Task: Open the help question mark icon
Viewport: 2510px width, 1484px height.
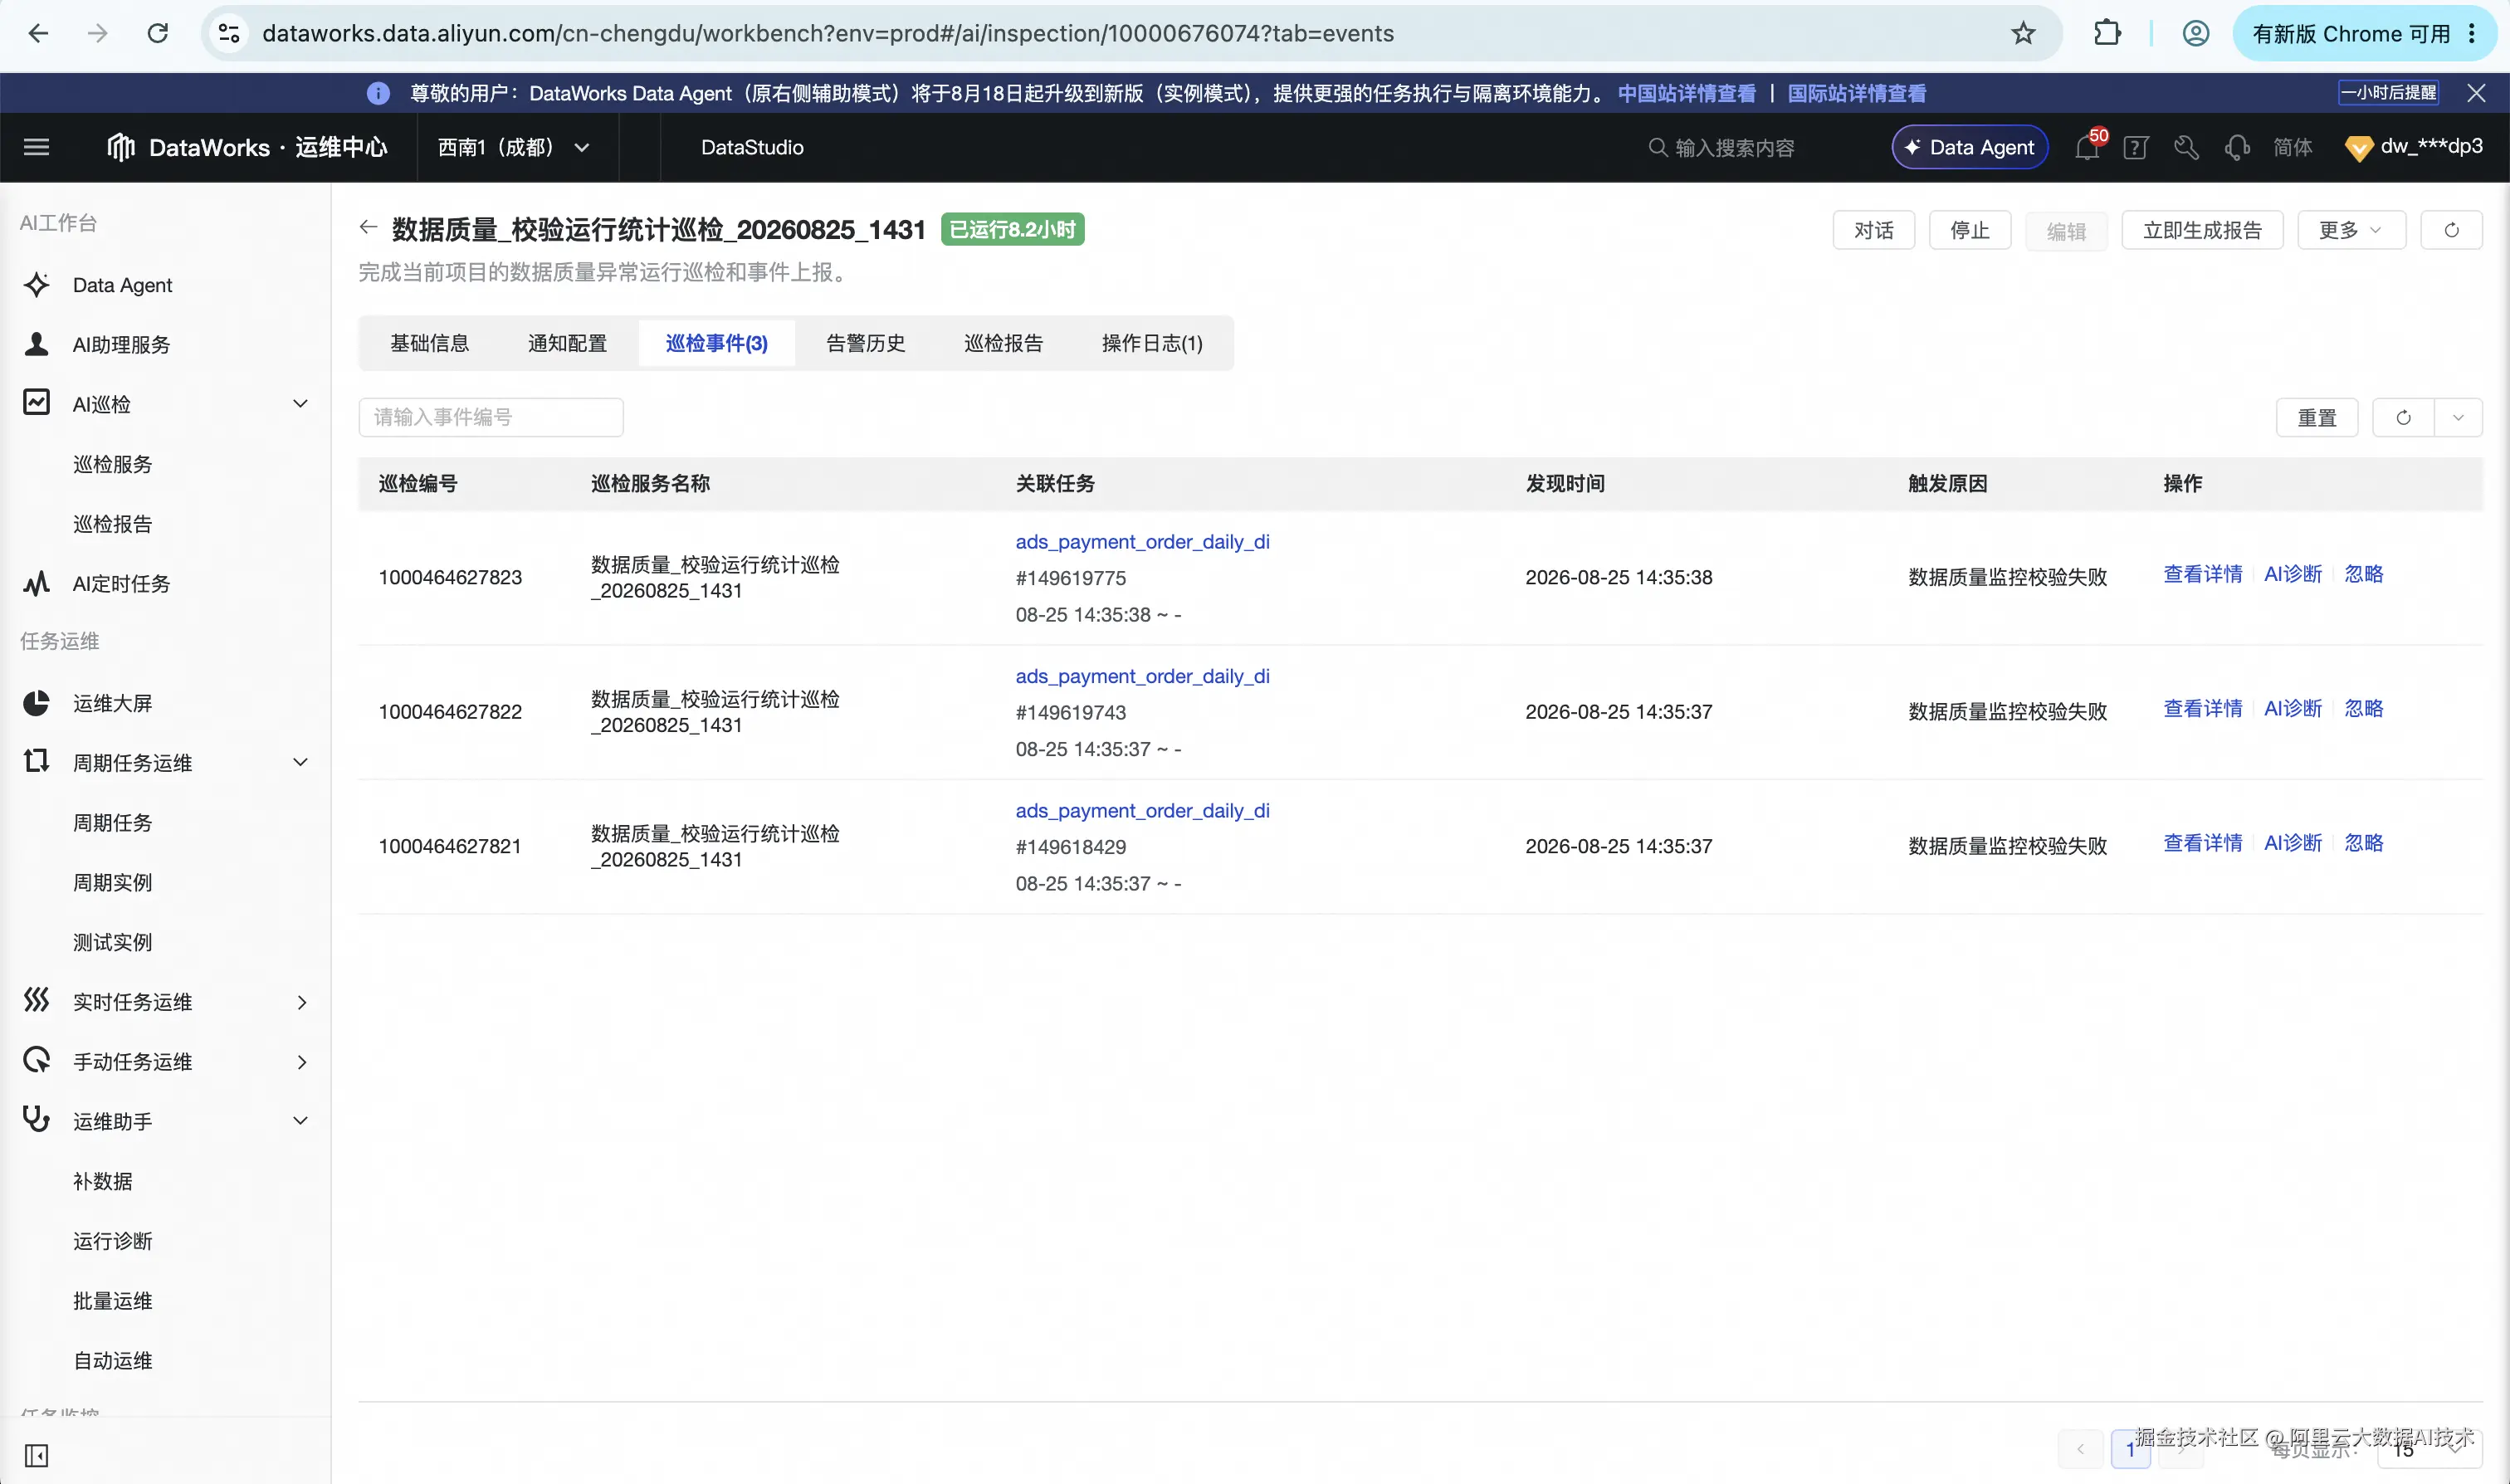Action: pyautogui.click(x=2136, y=148)
